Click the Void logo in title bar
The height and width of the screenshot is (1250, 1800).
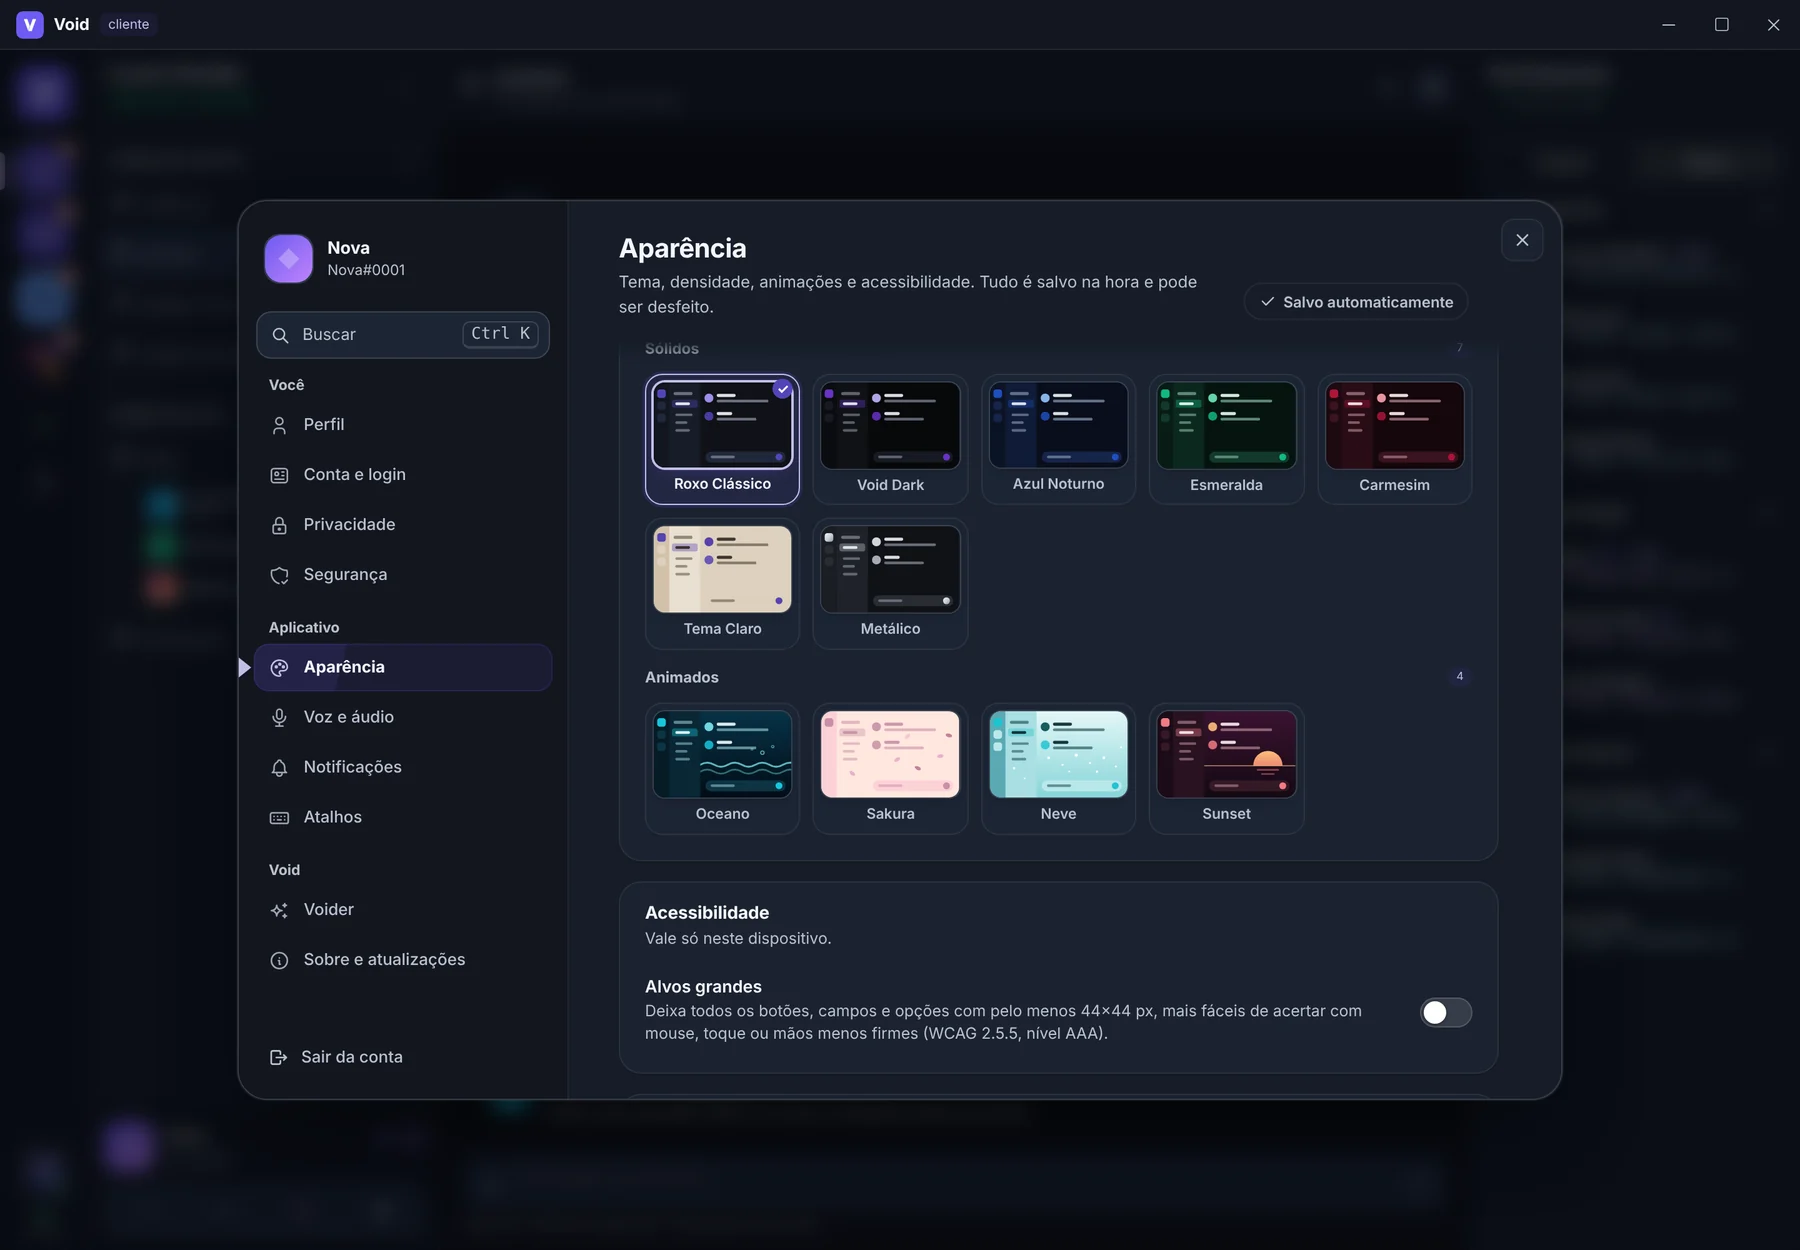pyautogui.click(x=30, y=24)
